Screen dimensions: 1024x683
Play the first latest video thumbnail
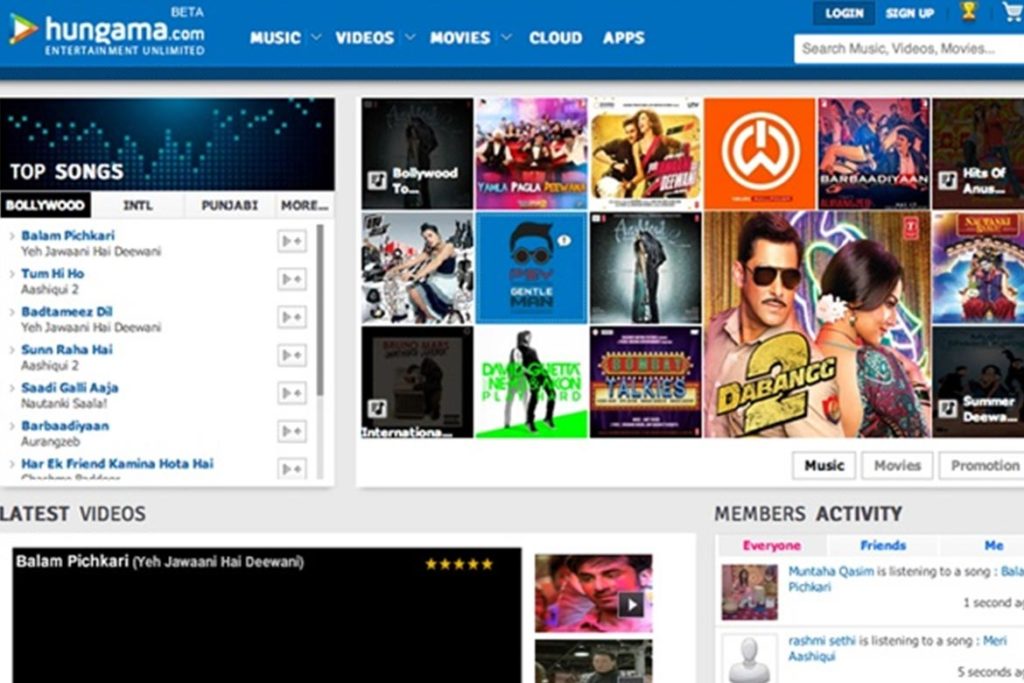pyautogui.click(x=594, y=593)
